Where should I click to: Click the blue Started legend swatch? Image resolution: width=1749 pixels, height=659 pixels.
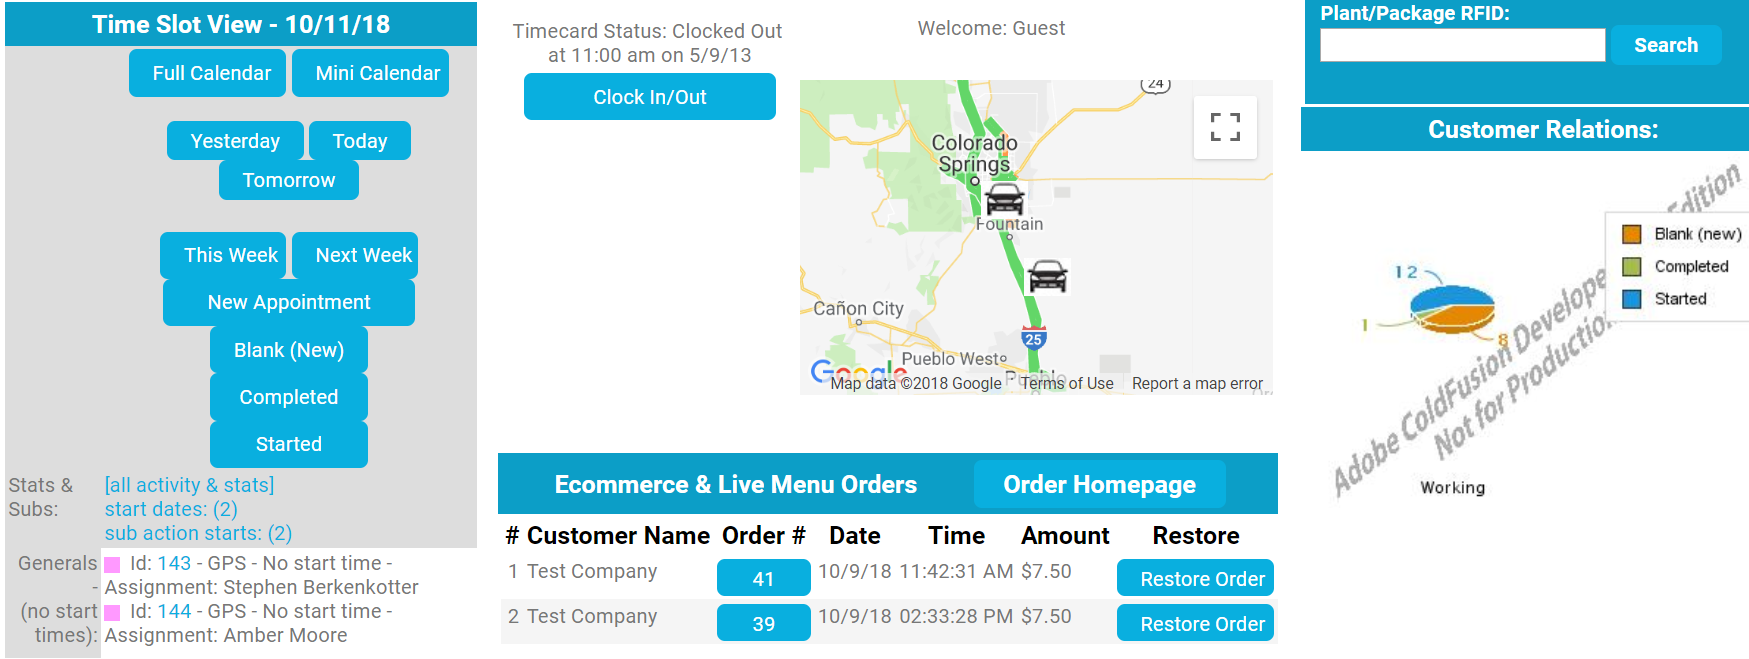tap(1631, 299)
